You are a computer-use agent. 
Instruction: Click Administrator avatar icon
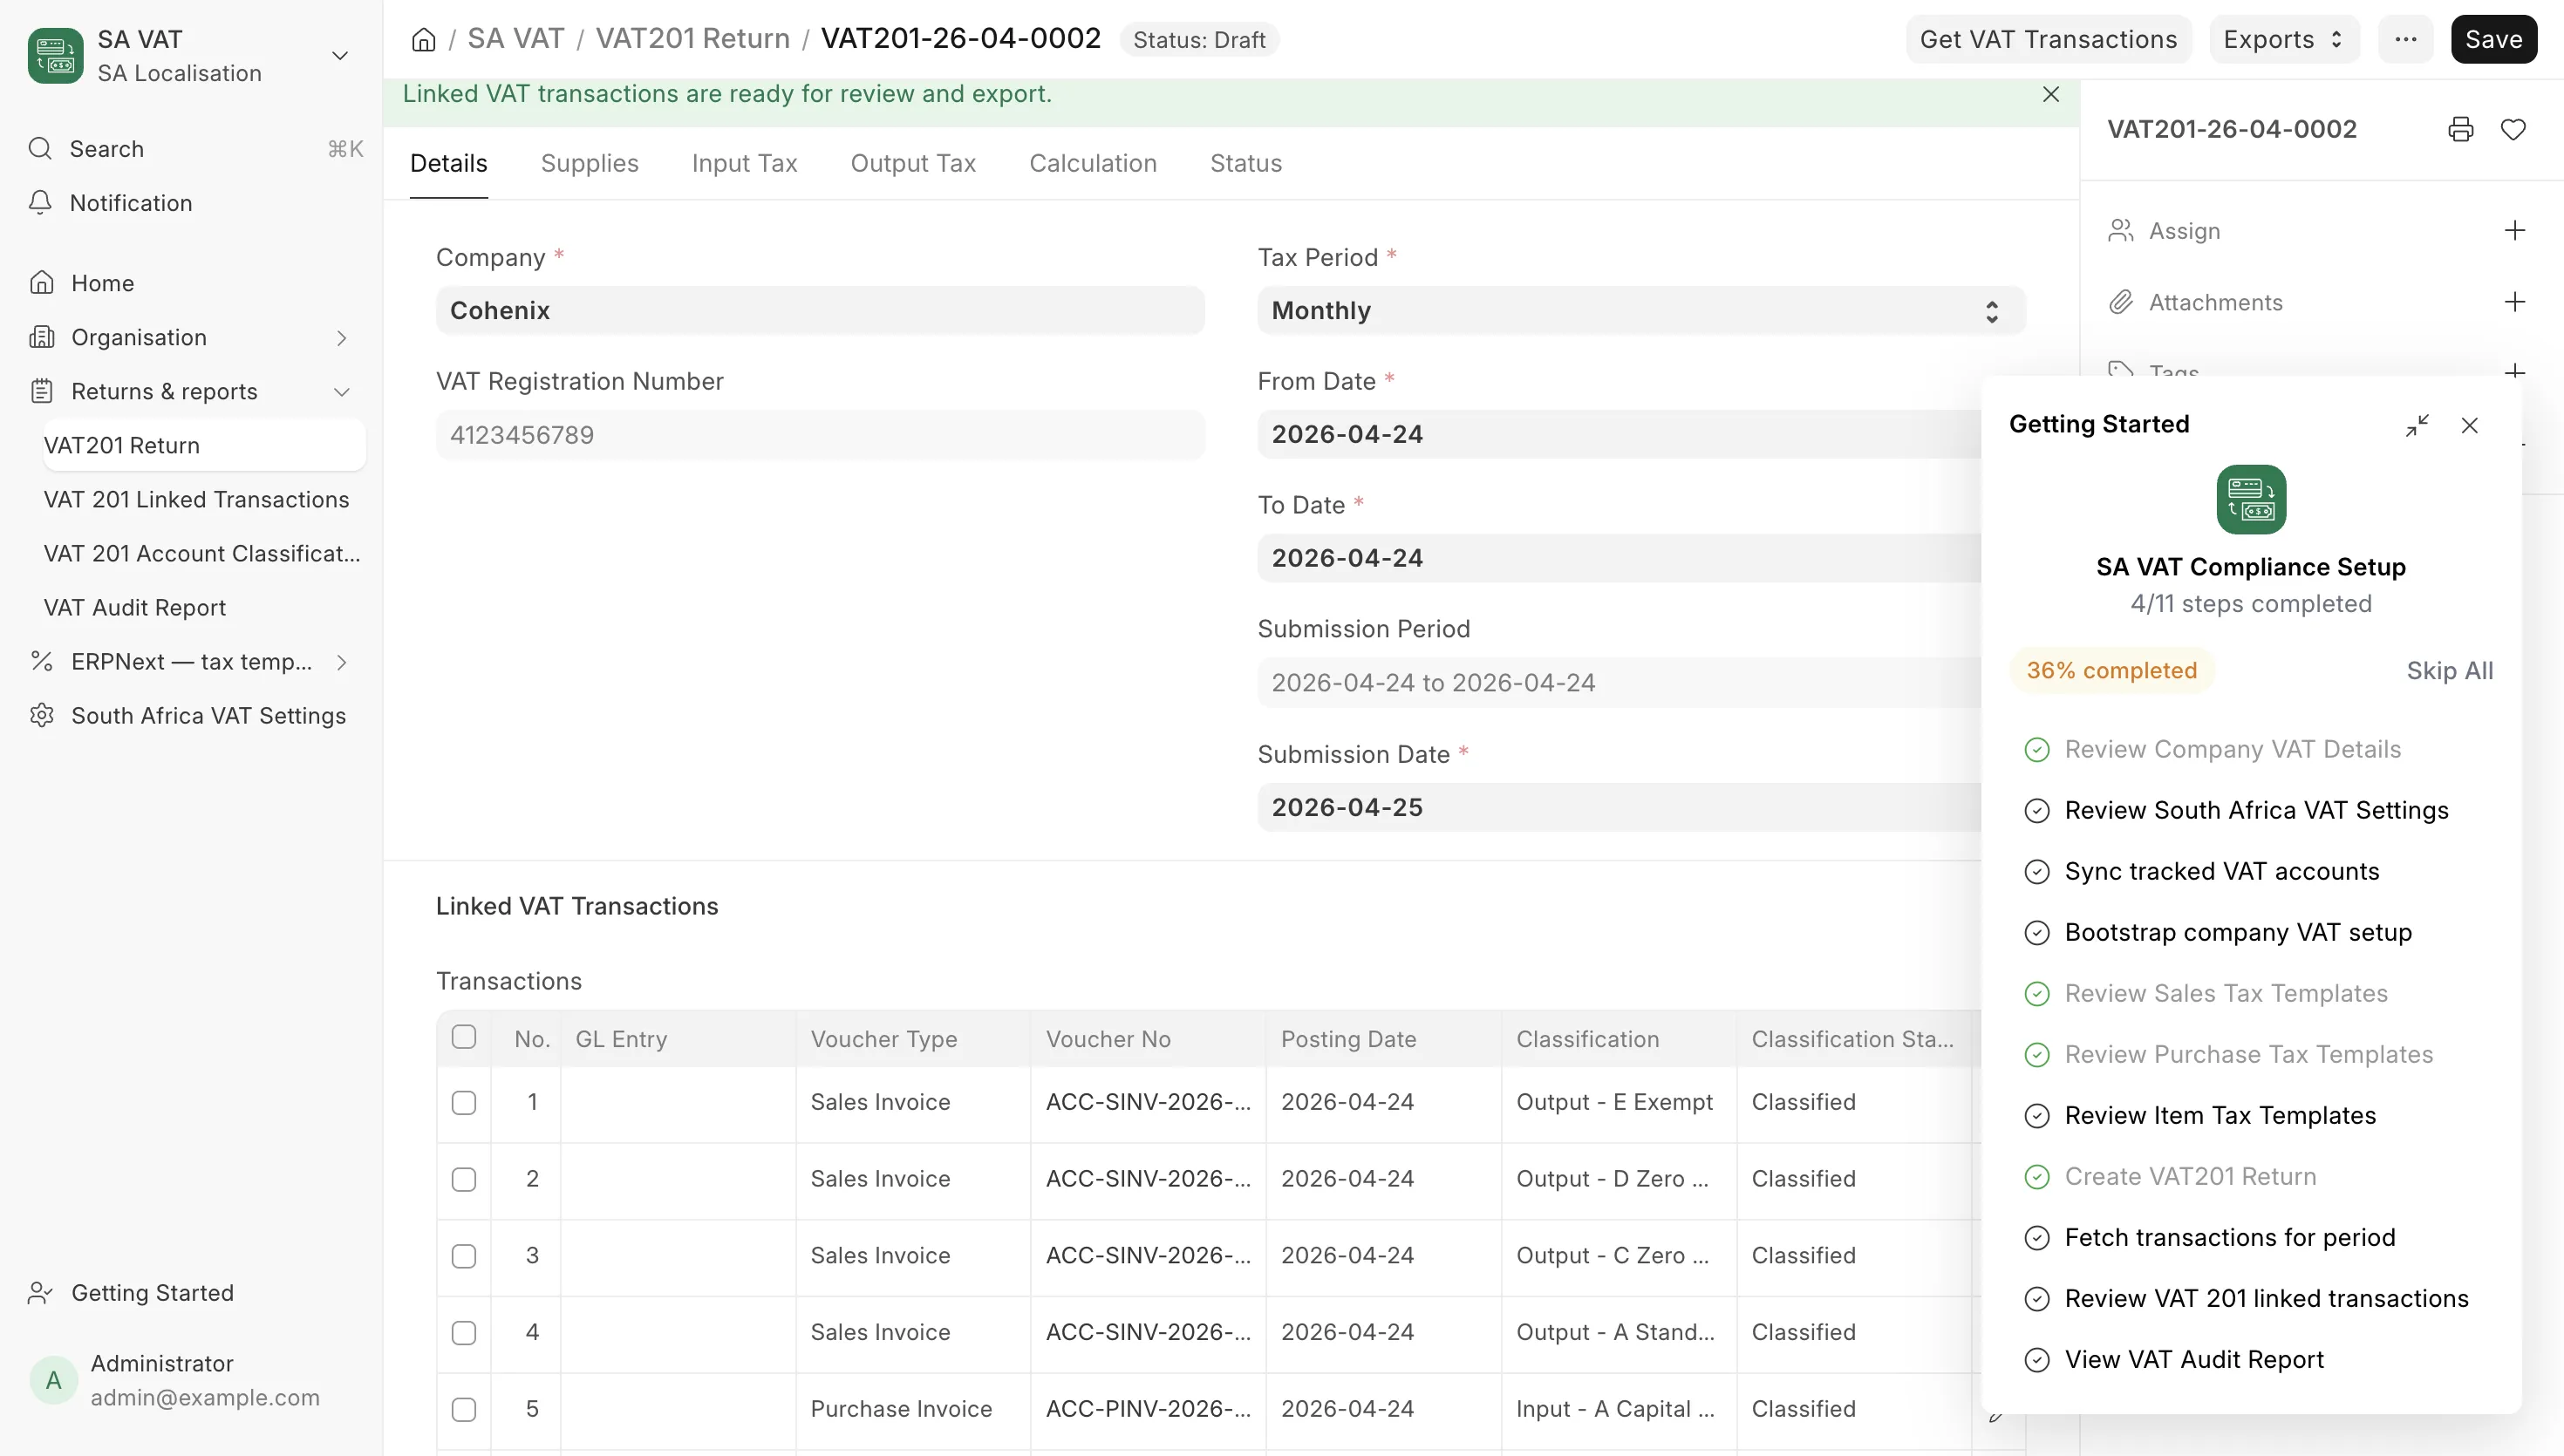[x=54, y=1381]
